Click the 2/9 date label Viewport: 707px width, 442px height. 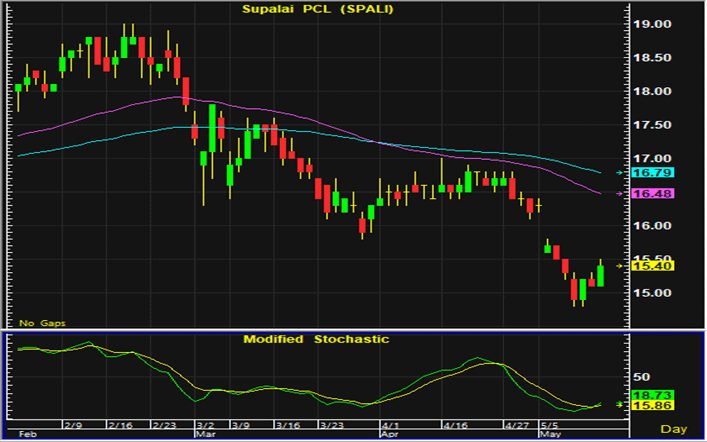[x=73, y=425]
